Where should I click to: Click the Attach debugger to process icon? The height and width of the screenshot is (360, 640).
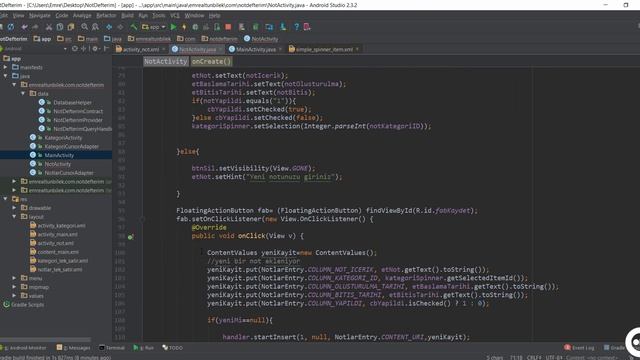(217, 27)
